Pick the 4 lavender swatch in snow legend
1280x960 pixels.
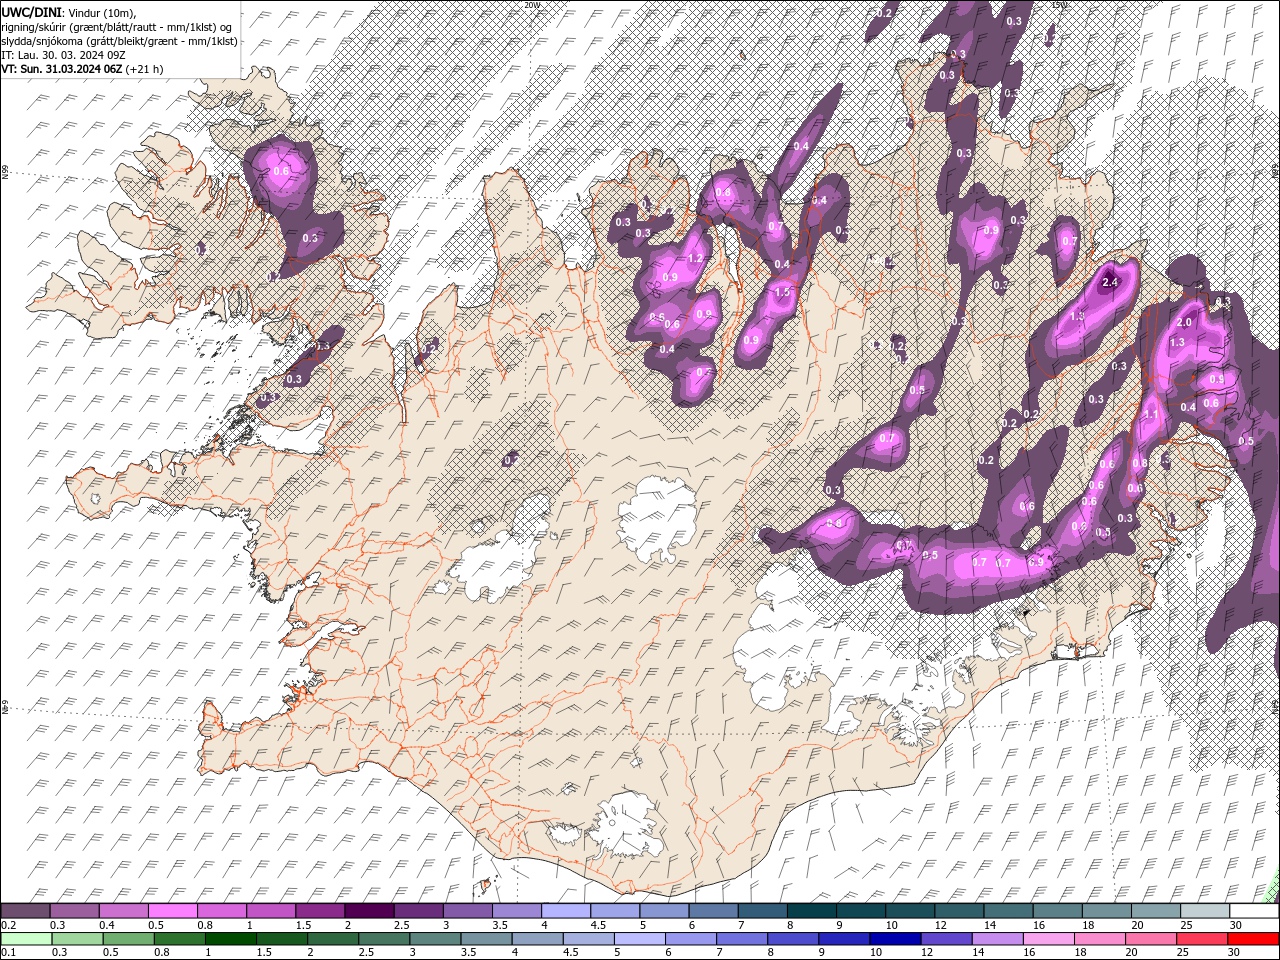[565, 911]
